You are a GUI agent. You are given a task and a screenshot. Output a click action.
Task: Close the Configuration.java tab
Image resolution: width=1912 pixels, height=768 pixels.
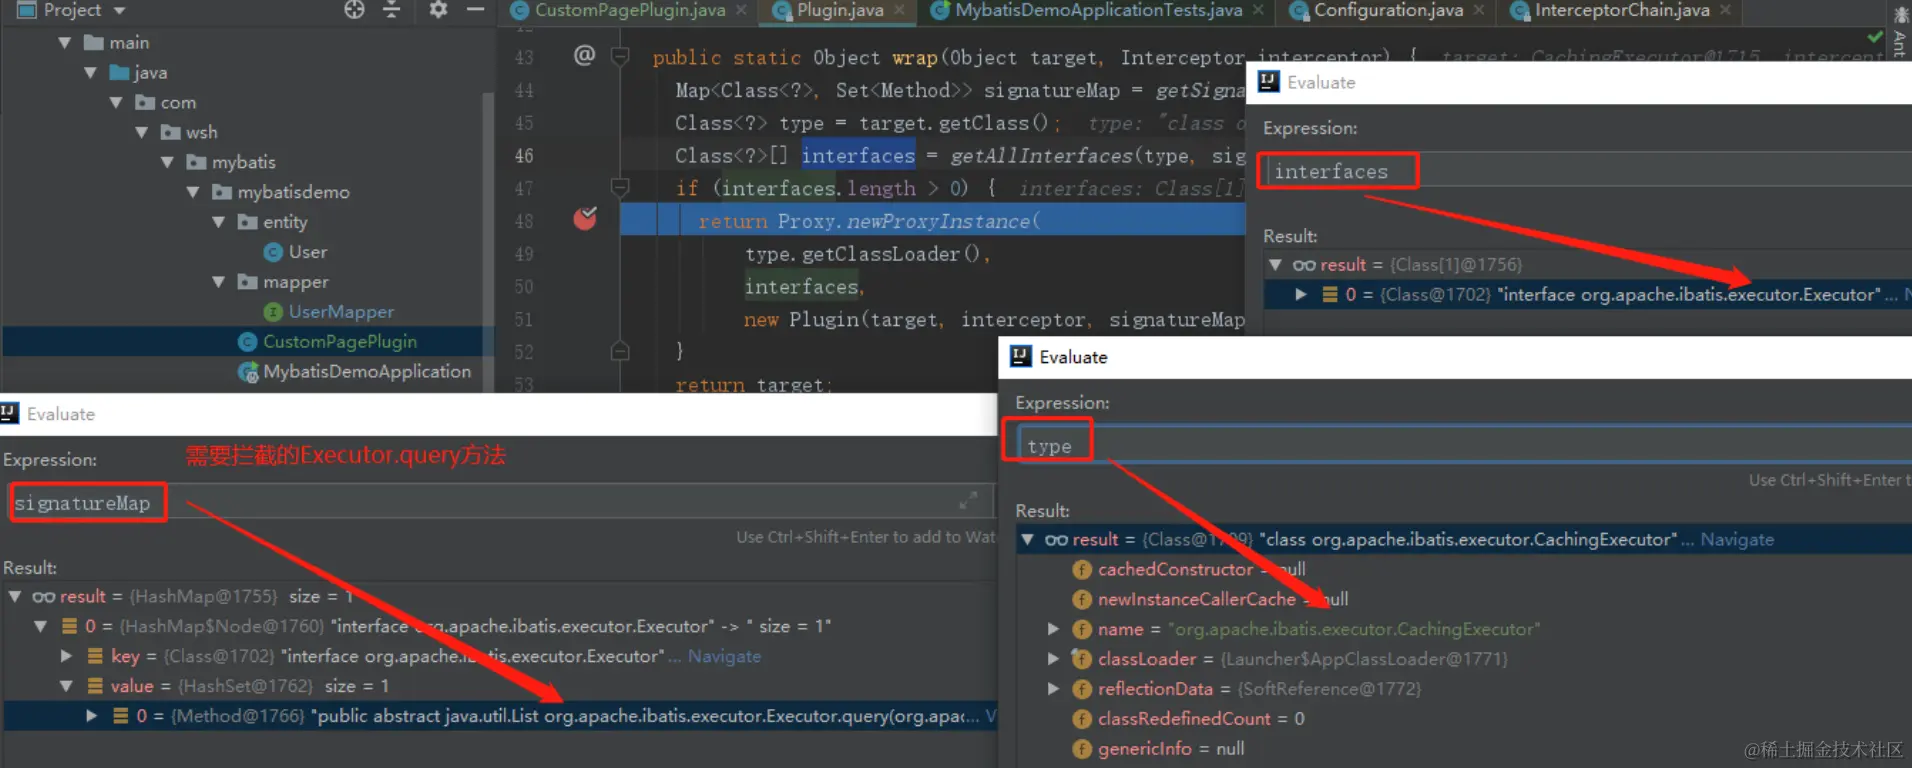(1479, 10)
